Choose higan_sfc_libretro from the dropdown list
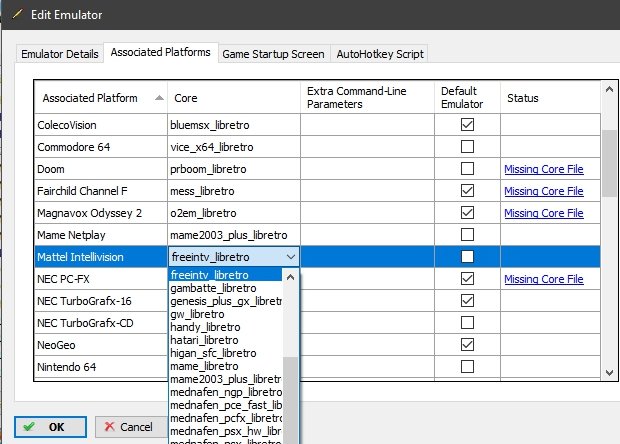The height and width of the screenshot is (444, 620). pos(225,353)
